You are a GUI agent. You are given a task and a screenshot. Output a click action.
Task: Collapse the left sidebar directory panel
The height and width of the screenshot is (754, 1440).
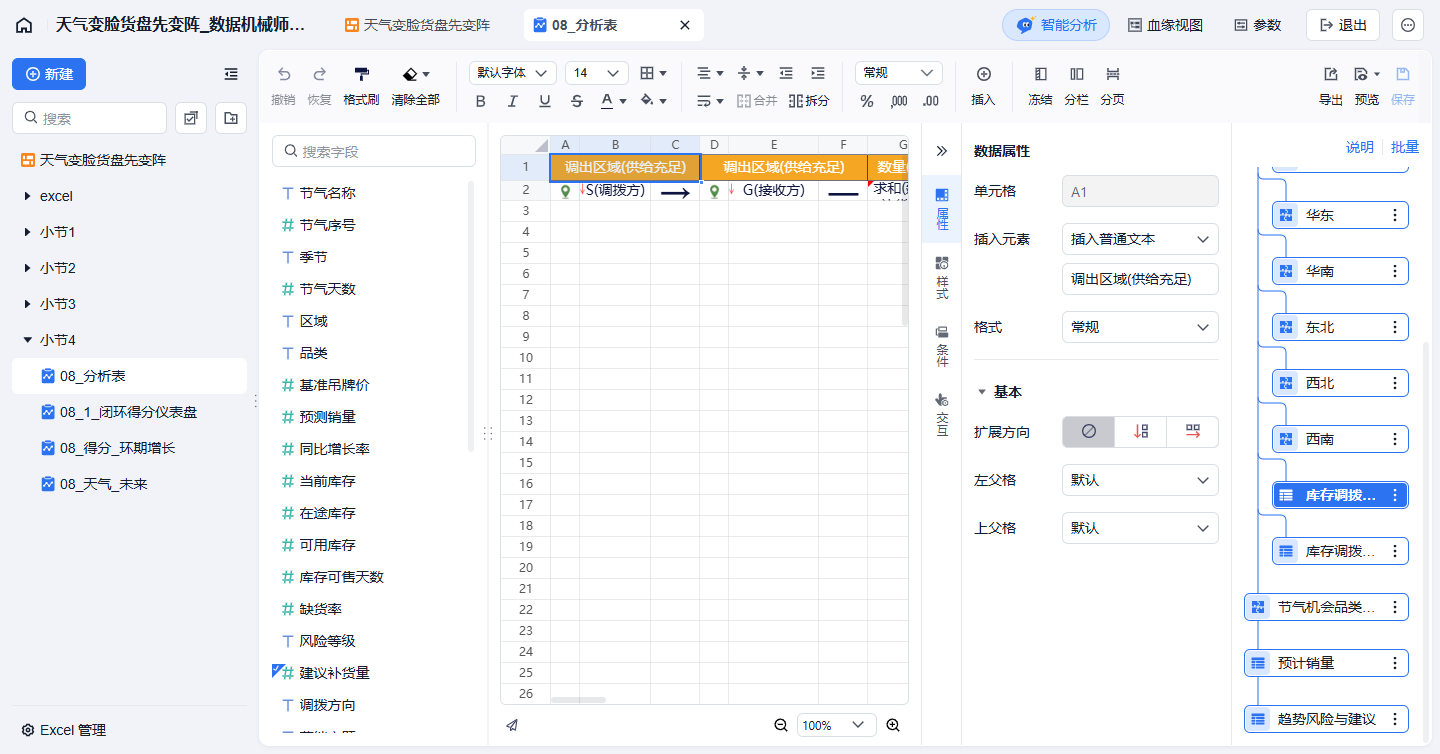click(231, 74)
